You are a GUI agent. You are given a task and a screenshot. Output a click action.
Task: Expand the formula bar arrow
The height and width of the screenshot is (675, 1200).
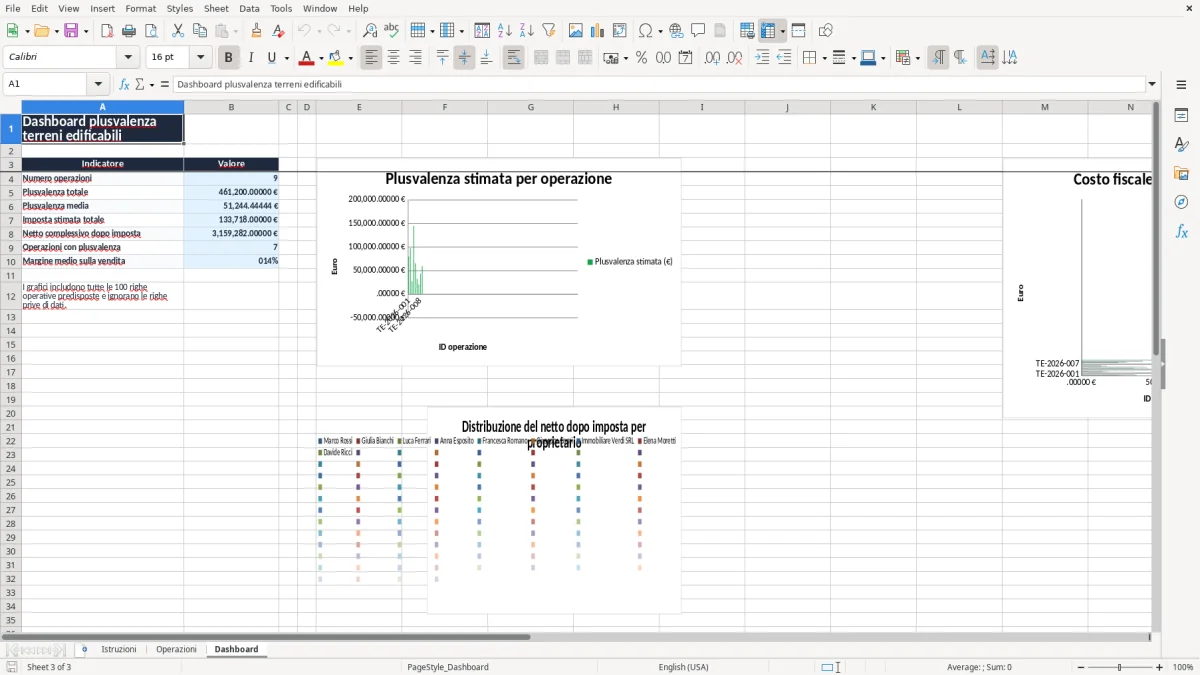point(1152,84)
